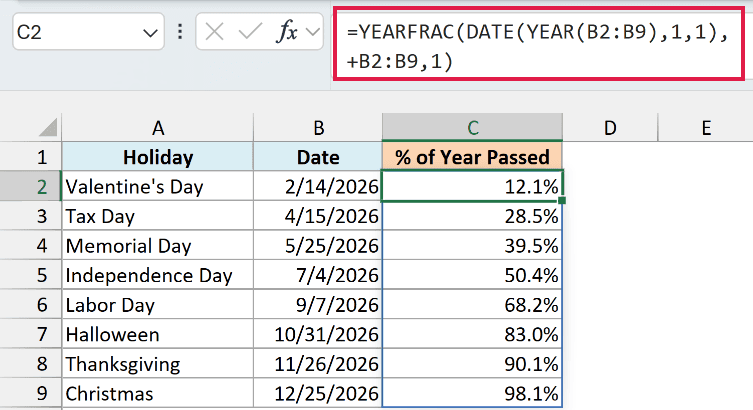This screenshot has width=753, height=410.
Task: Click the date 10/31/2026
Action: [x=318, y=334]
